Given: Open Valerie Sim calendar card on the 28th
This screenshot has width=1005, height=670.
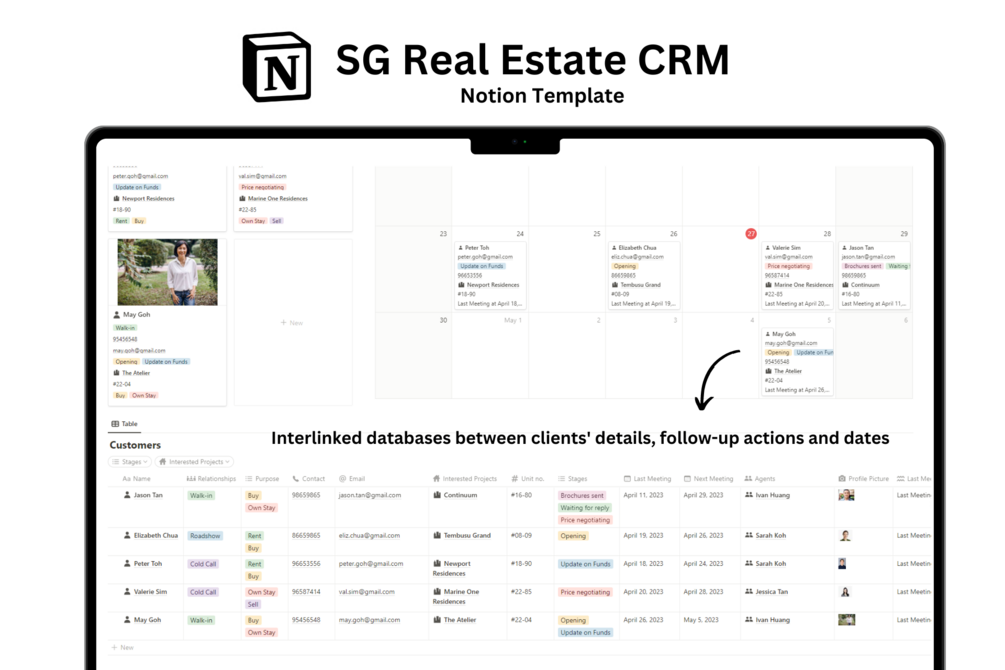Looking at the screenshot, I should pyautogui.click(x=797, y=276).
